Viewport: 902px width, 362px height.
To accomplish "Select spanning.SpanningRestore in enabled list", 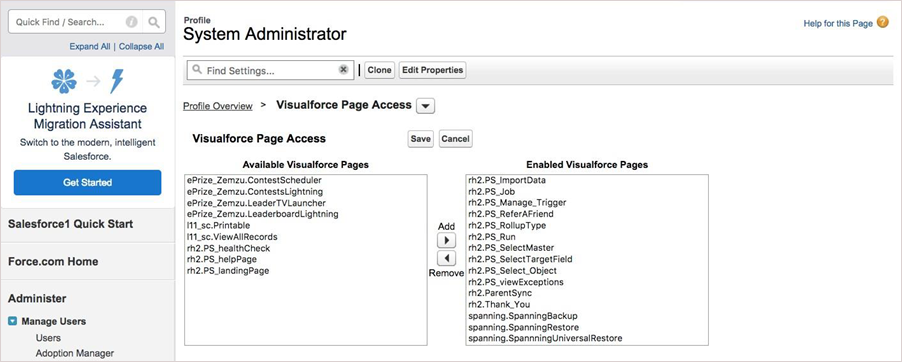I will pos(587,327).
